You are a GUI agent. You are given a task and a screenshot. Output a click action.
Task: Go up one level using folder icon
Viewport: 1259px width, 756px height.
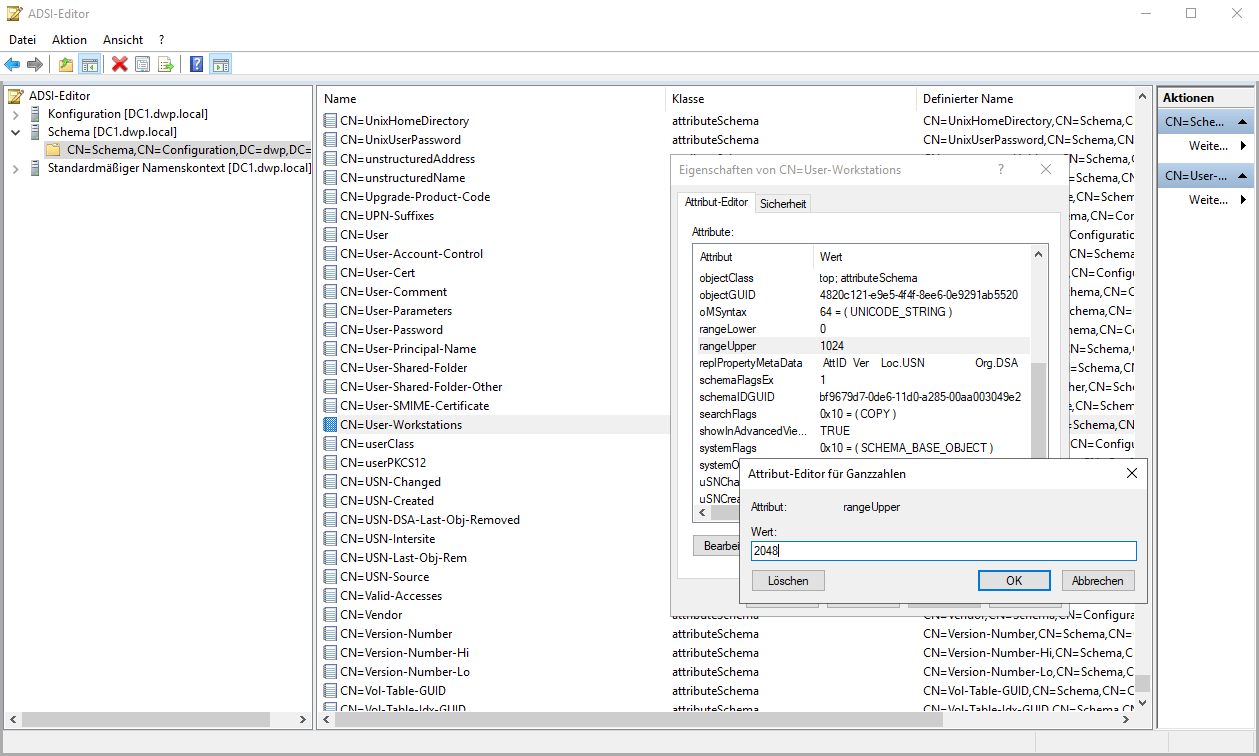66,65
